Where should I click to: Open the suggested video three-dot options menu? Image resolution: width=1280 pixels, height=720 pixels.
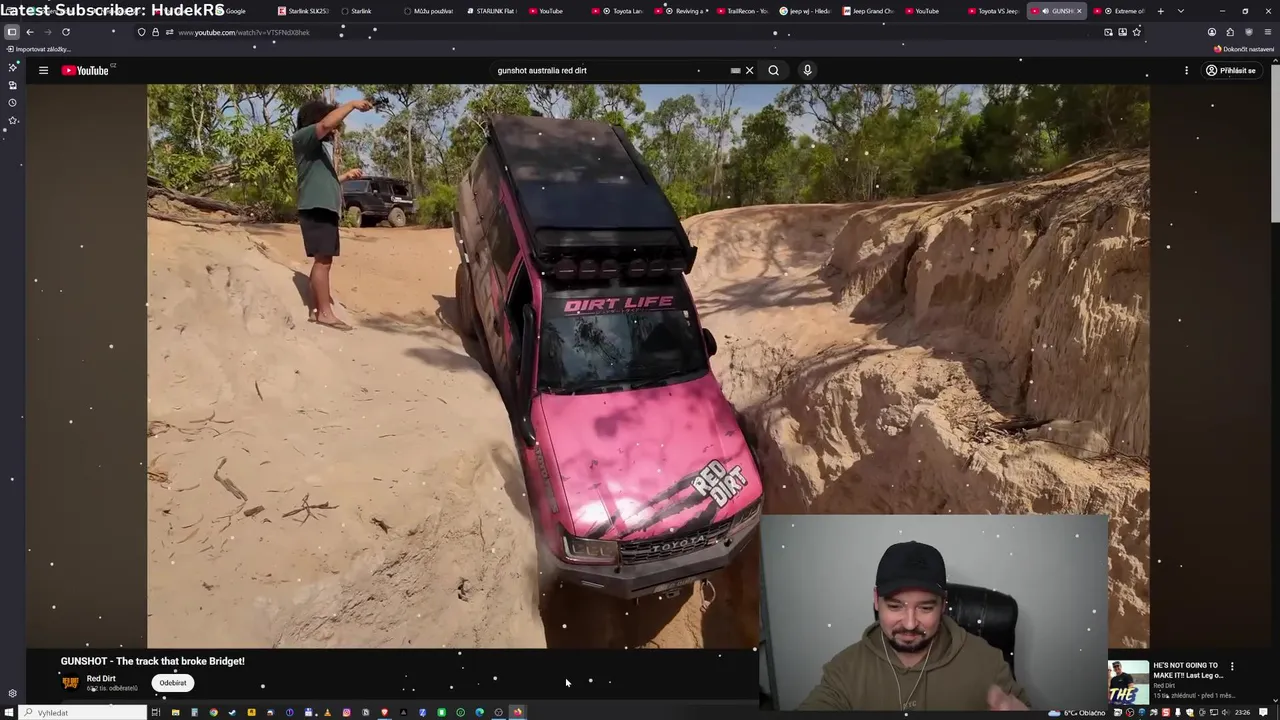click(1232, 666)
